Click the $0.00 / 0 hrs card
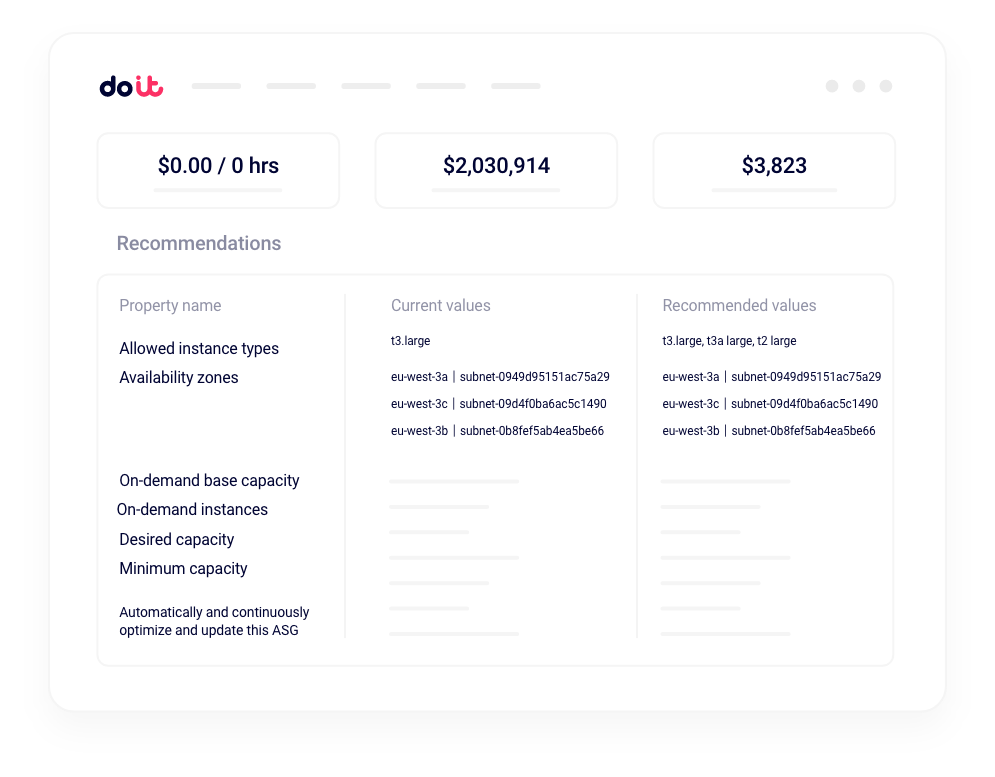 (x=218, y=170)
